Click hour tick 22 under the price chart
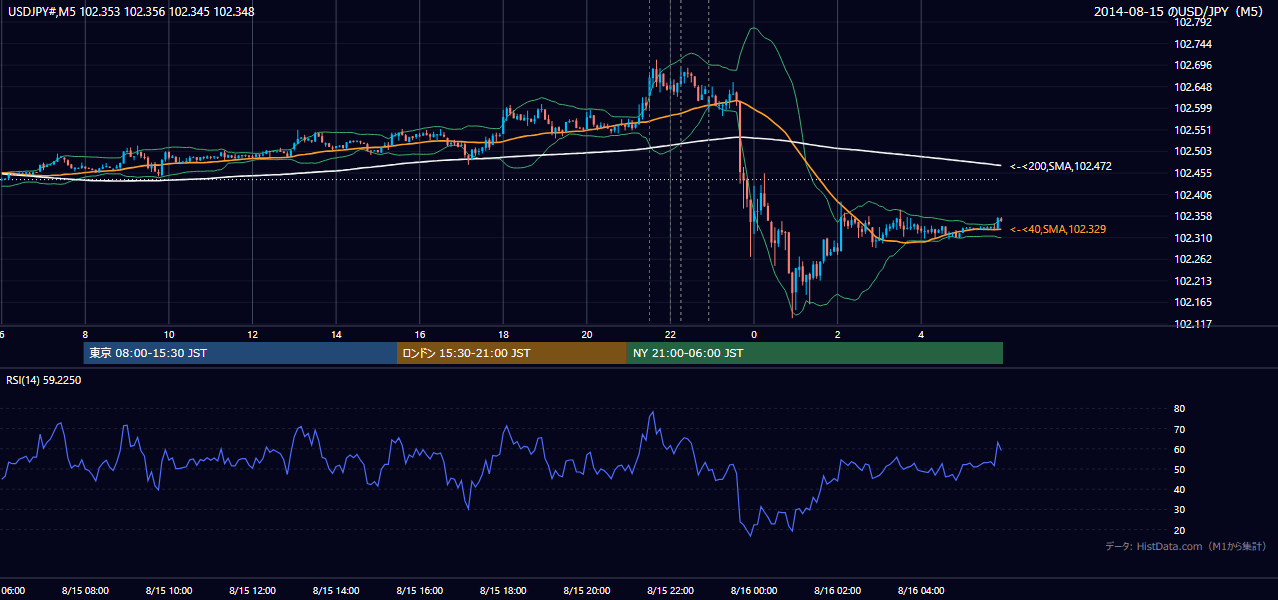 point(671,334)
